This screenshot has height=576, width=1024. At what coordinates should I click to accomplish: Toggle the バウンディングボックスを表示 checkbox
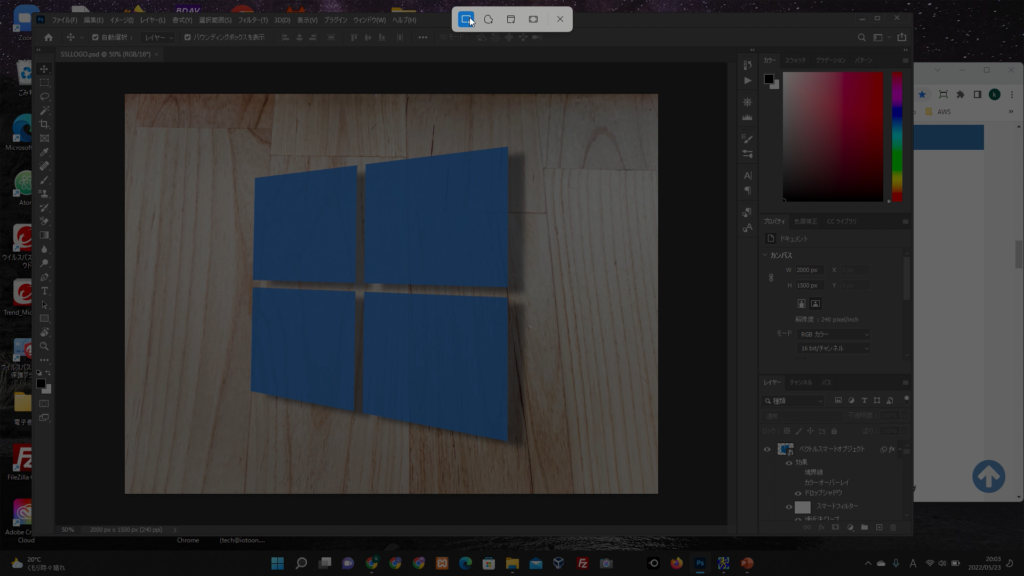pyautogui.click(x=187, y=38)
